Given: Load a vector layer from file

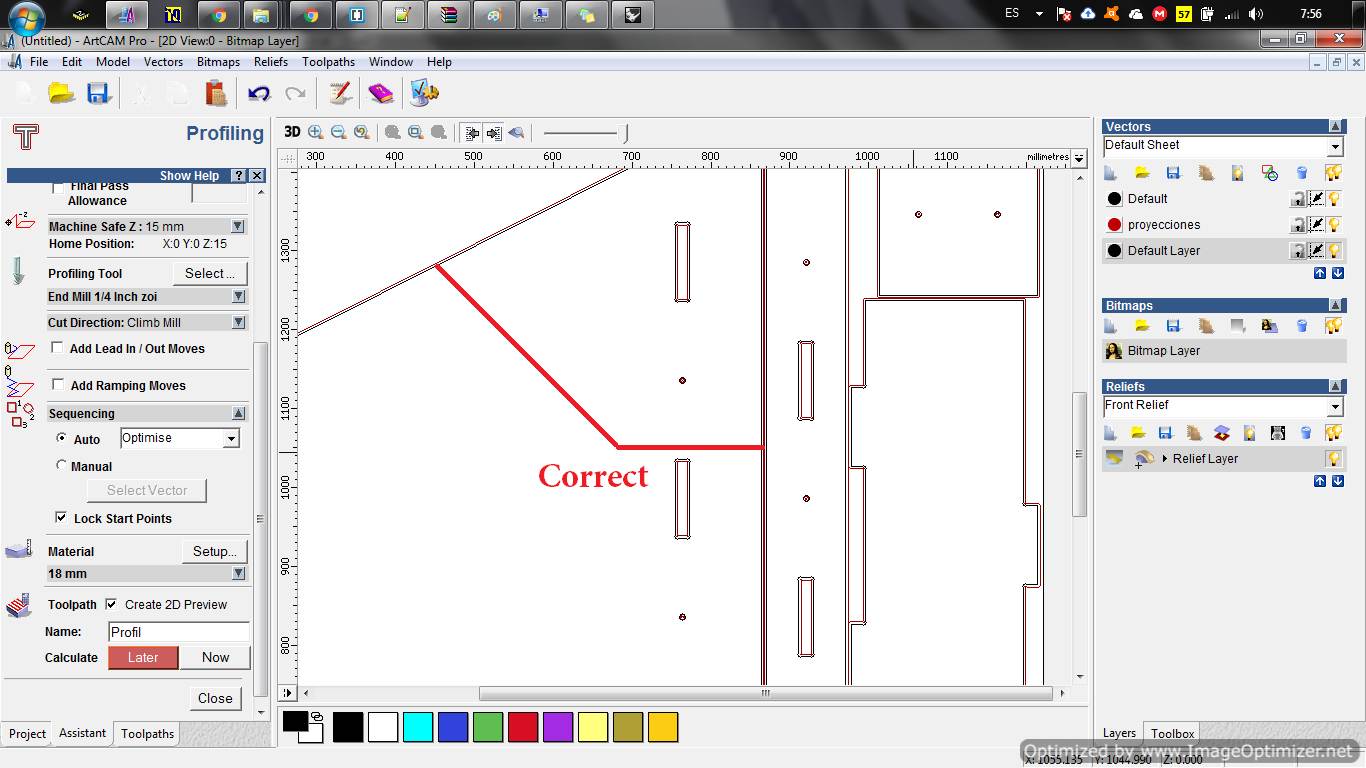Looking at the screenshot, I should click(x=1142, y=173).
